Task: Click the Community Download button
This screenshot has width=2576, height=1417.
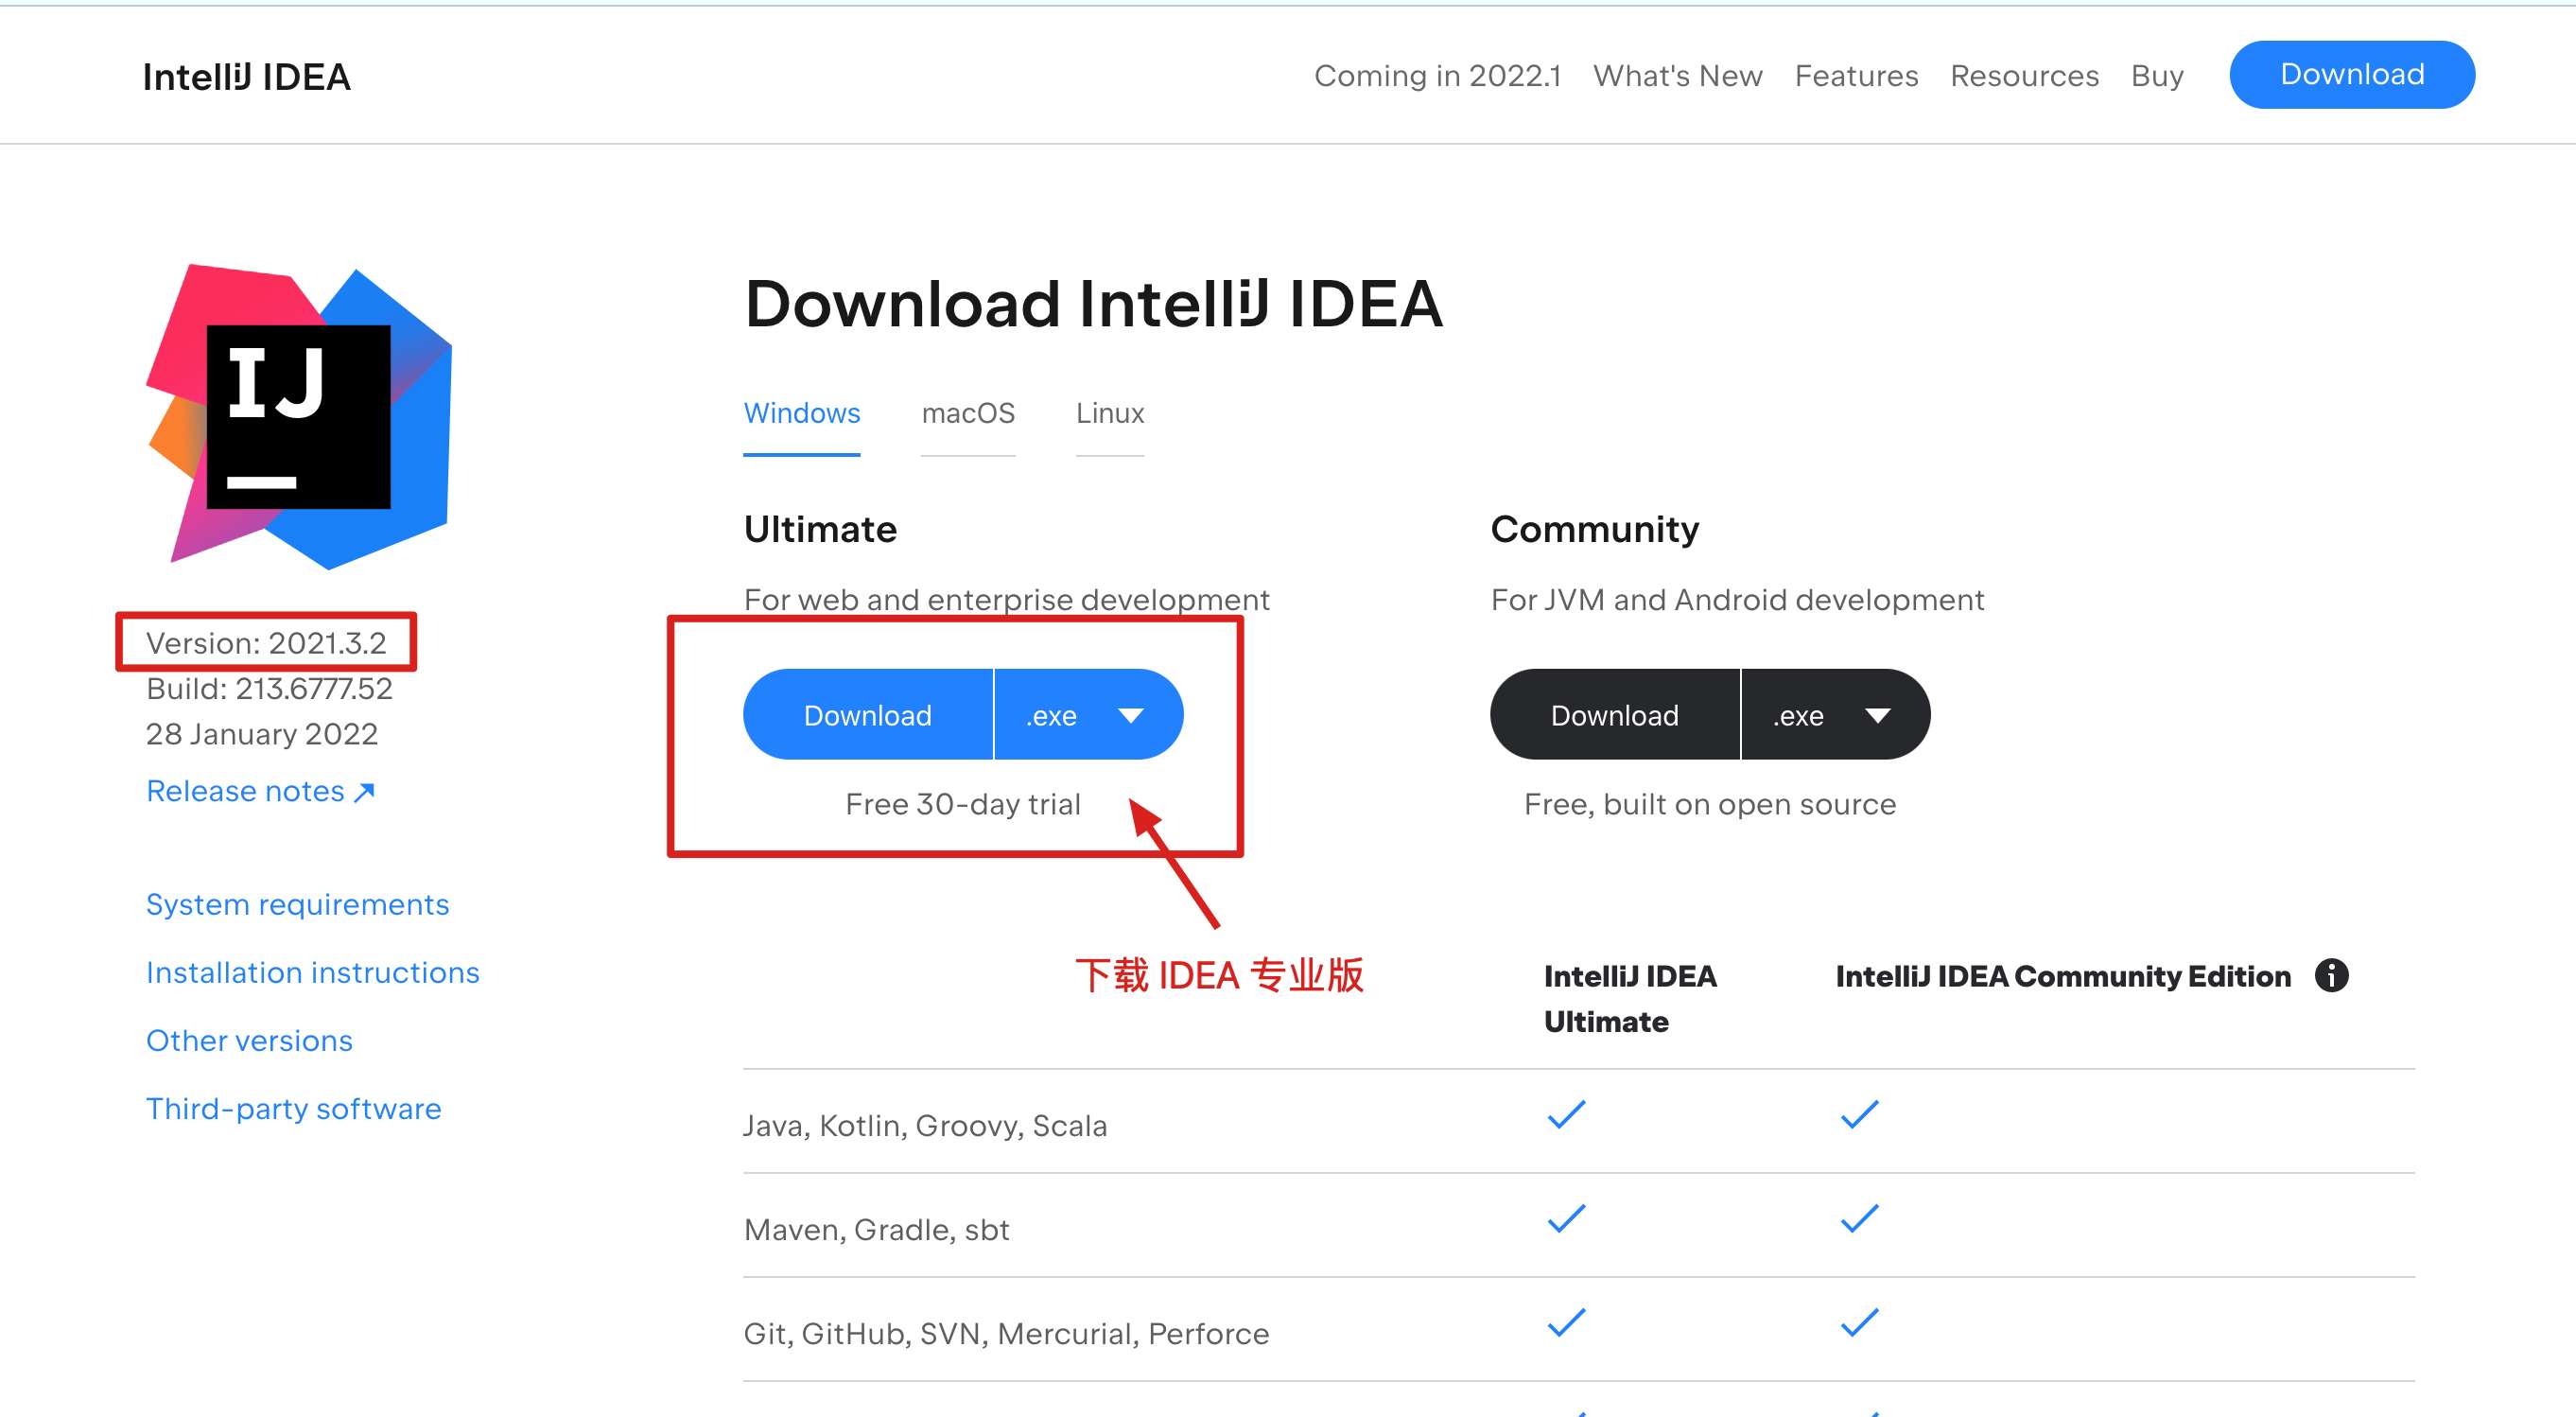Action: point(1611,714)
